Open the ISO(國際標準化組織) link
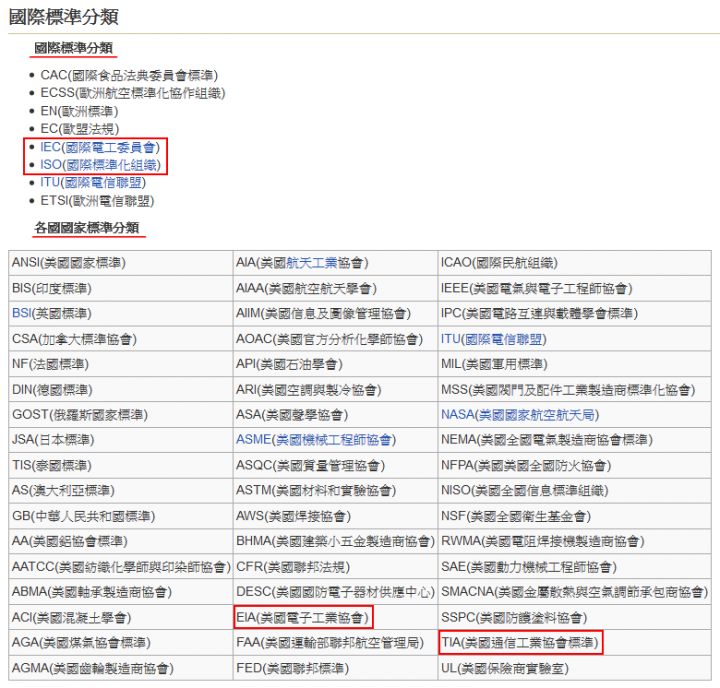Viewport: 720px width, 688px height. click(x=100, y=165)
